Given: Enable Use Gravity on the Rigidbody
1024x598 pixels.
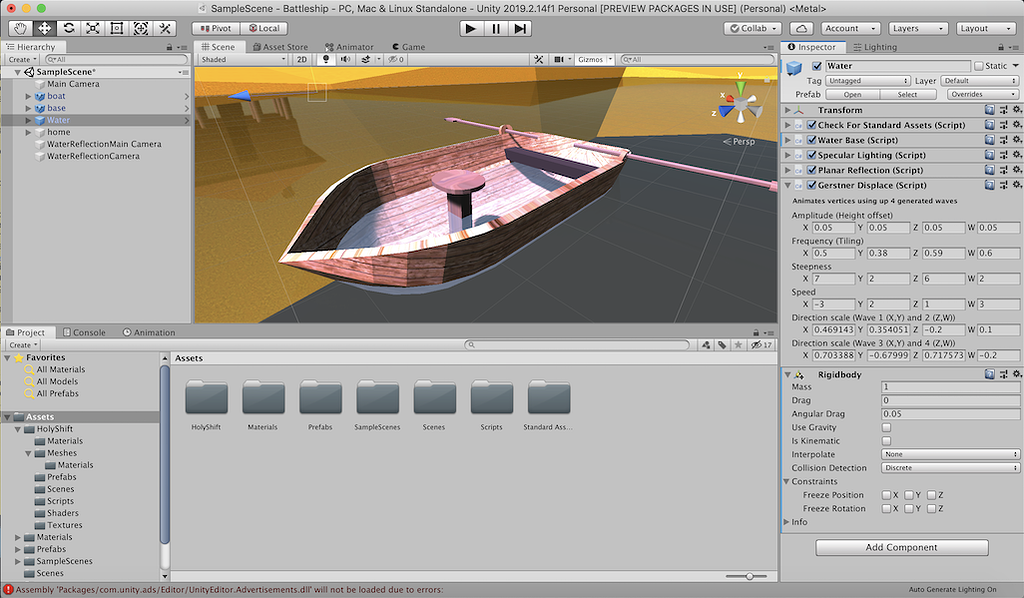Looking at the screenshot, I should pos(884,426).
